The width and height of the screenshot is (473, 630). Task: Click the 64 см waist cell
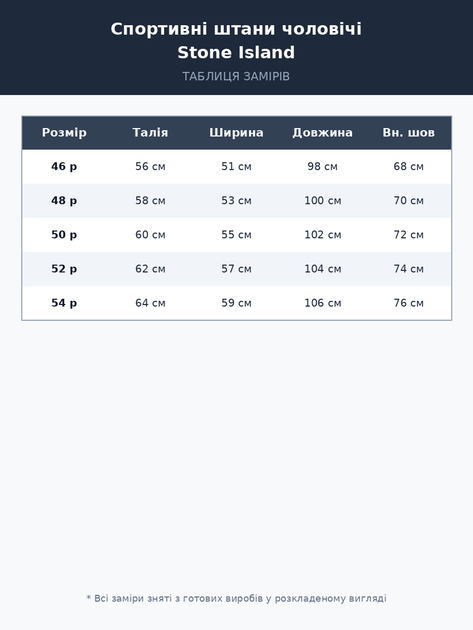coord(150,303)
